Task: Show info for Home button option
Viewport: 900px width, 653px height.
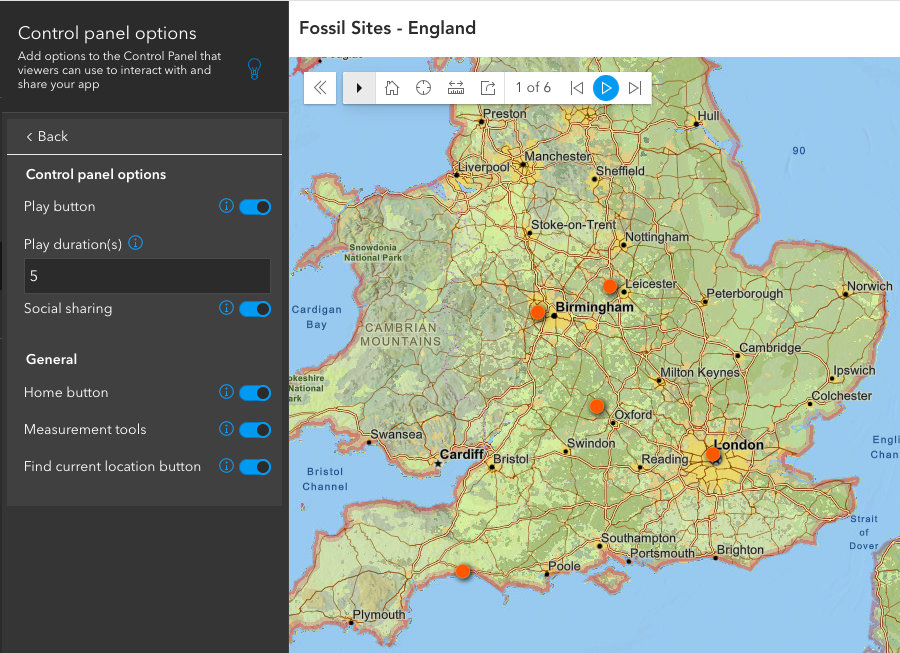Action: click(x=226, y=391)
